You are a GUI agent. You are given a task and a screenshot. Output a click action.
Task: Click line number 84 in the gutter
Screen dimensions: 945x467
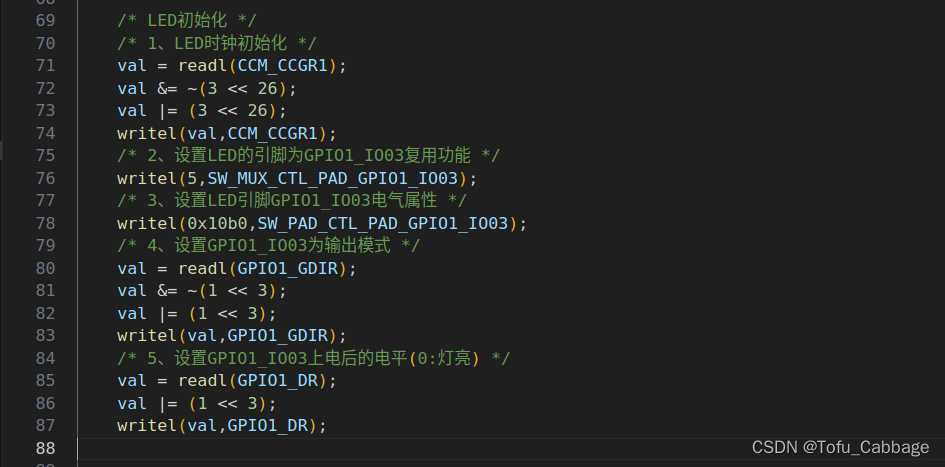pyautogui.click(x=45, y=359)
